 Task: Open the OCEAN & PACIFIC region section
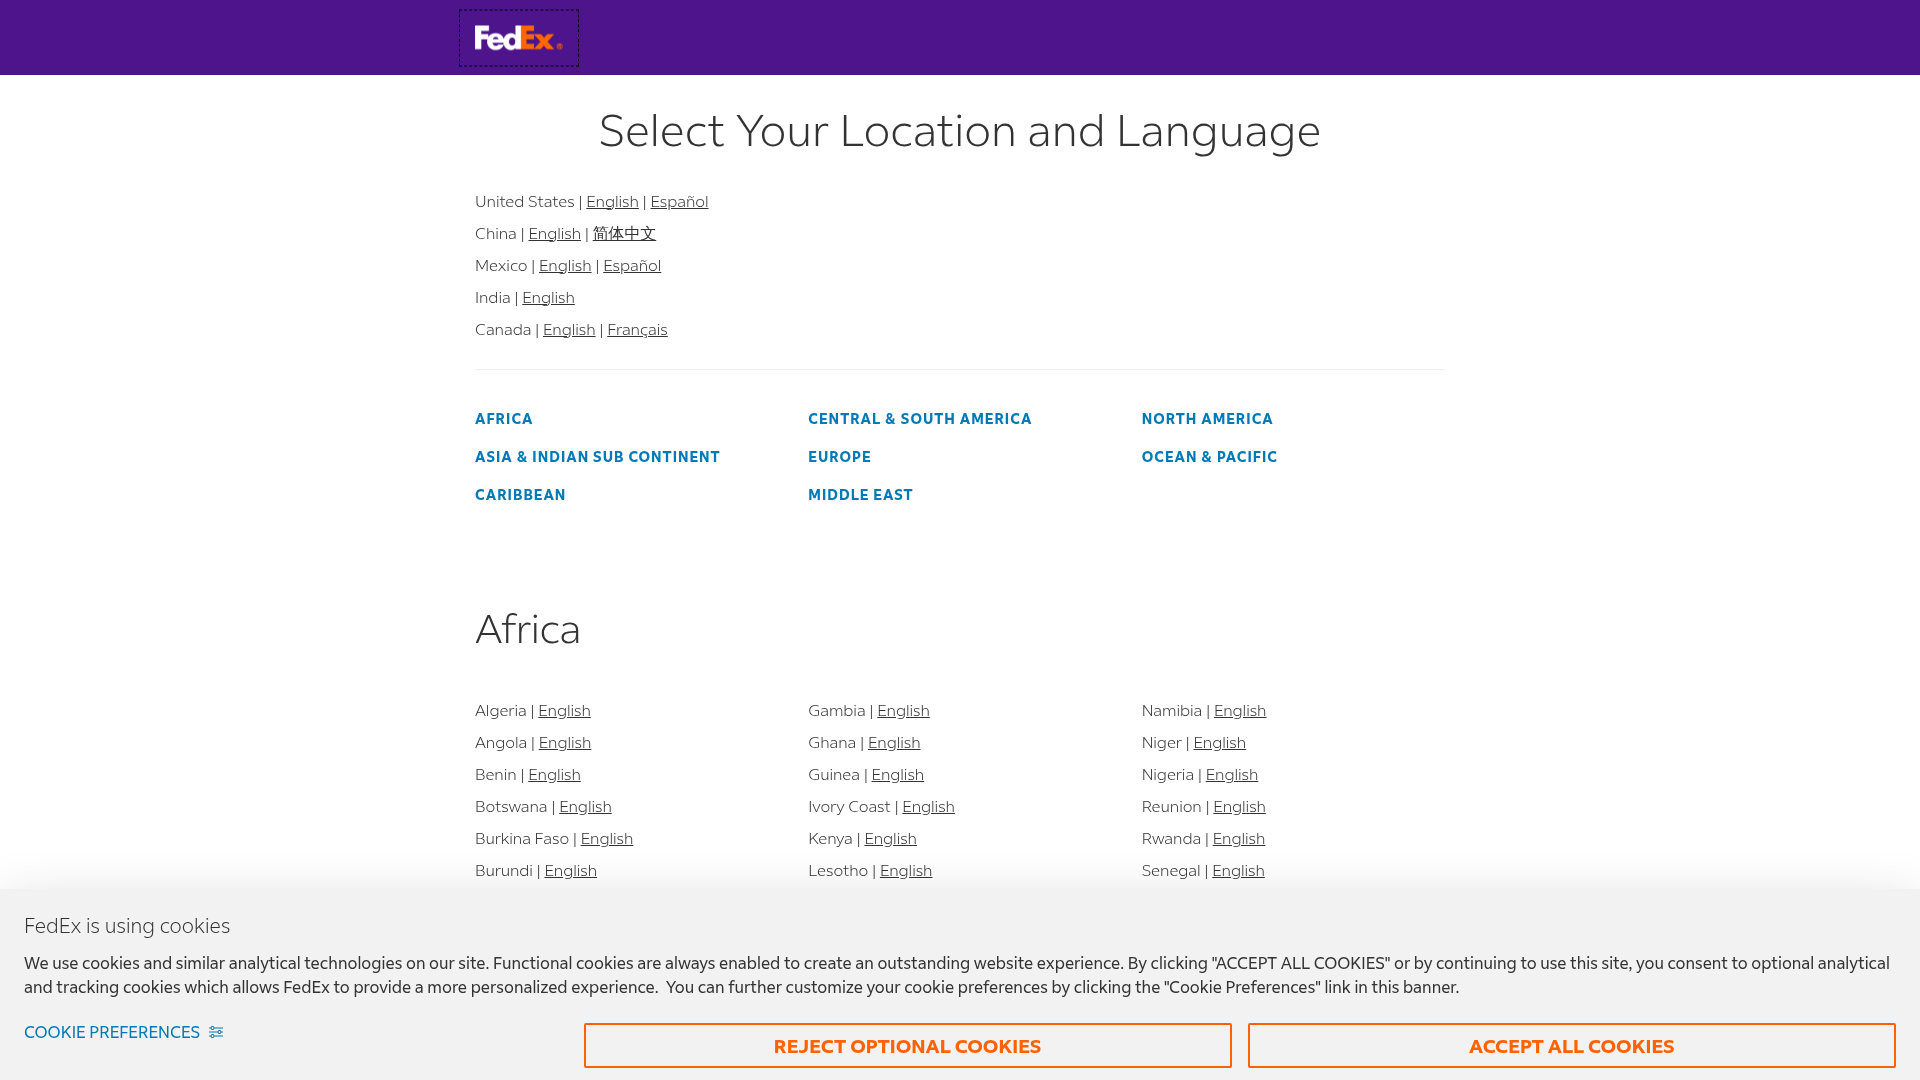[x=1209, y=456]
